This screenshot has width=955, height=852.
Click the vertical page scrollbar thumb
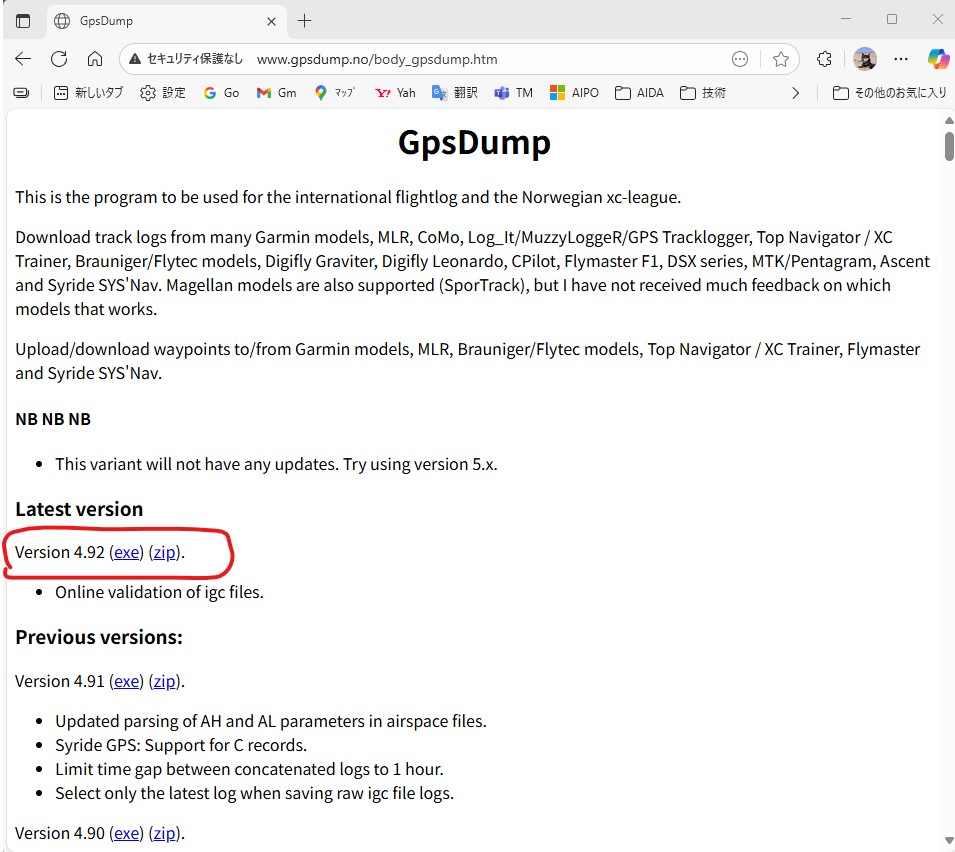(948, 145)
